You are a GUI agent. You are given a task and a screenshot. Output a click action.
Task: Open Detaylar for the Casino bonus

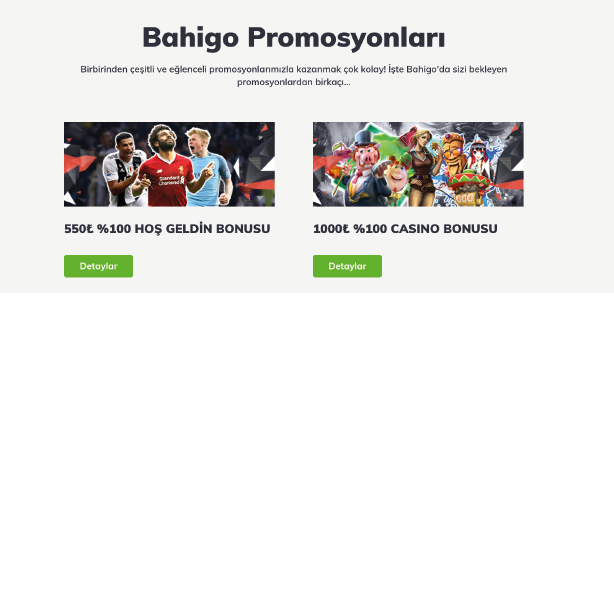(x=347, y=266)
